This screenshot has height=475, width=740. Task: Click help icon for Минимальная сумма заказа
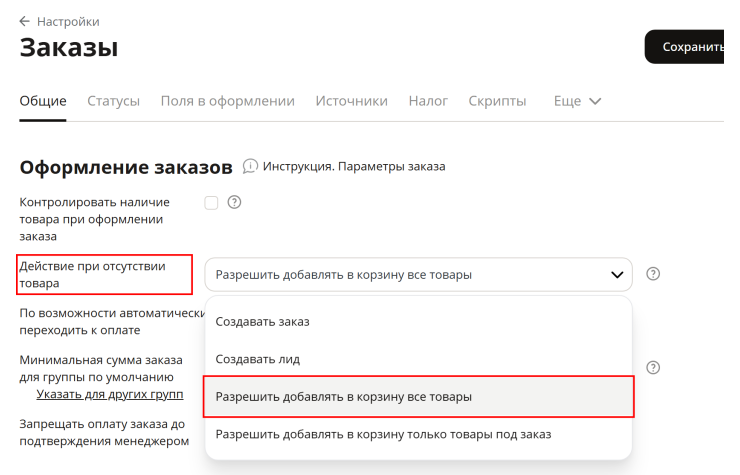(653, 367)
